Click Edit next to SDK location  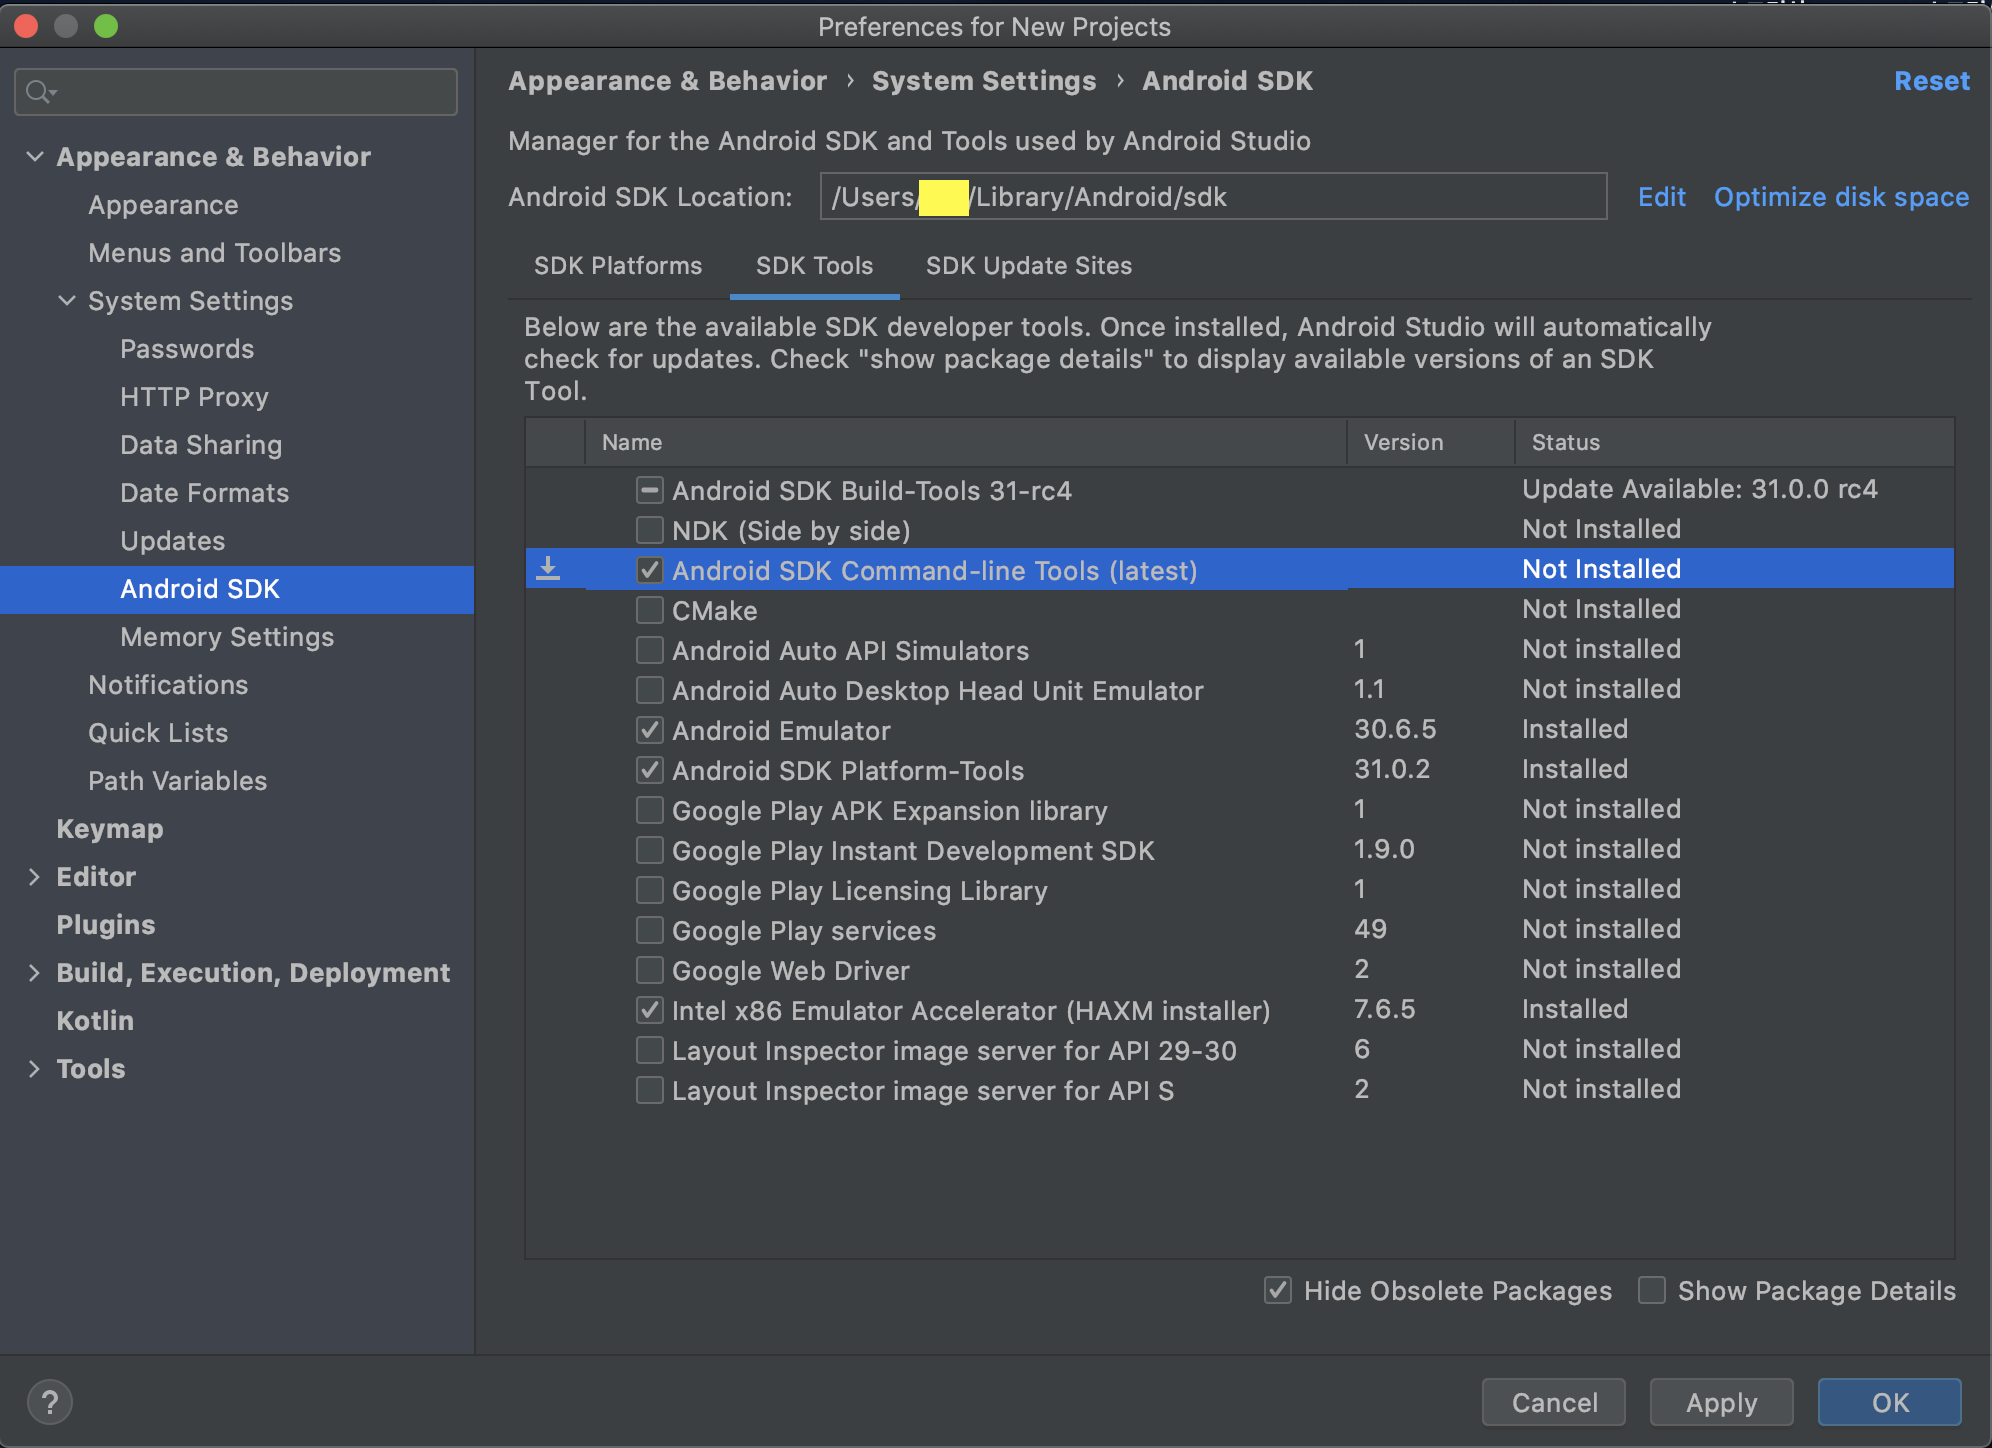1661,197
